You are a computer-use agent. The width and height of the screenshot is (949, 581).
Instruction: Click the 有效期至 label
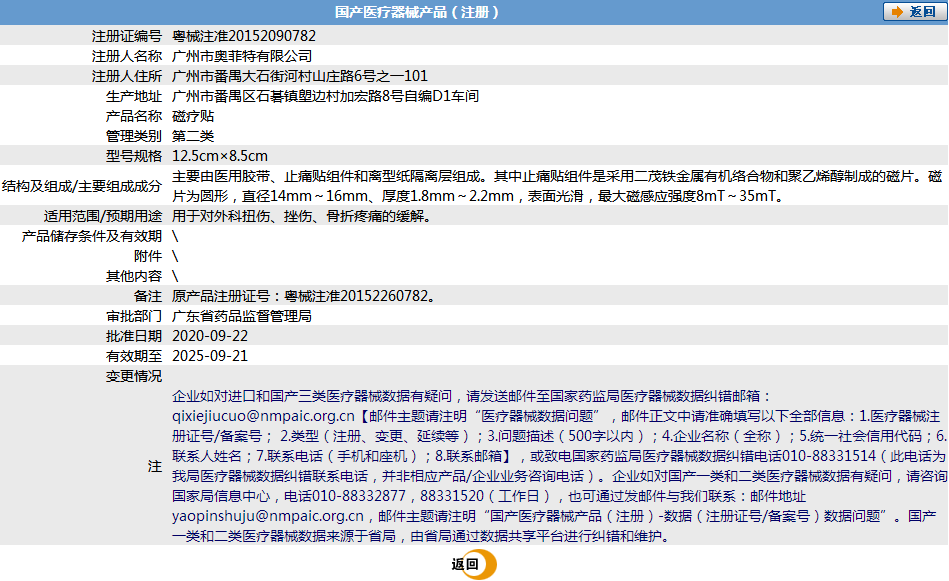pyautogui.click(x=134, y=355)
